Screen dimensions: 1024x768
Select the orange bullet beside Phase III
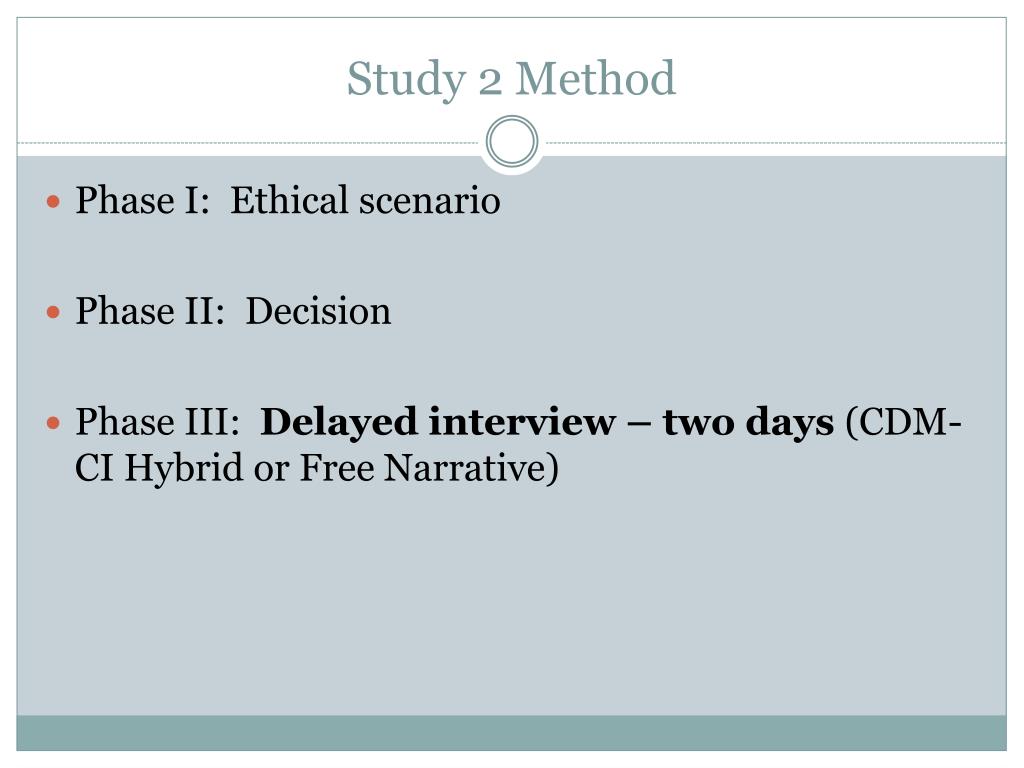pos(54,423)
